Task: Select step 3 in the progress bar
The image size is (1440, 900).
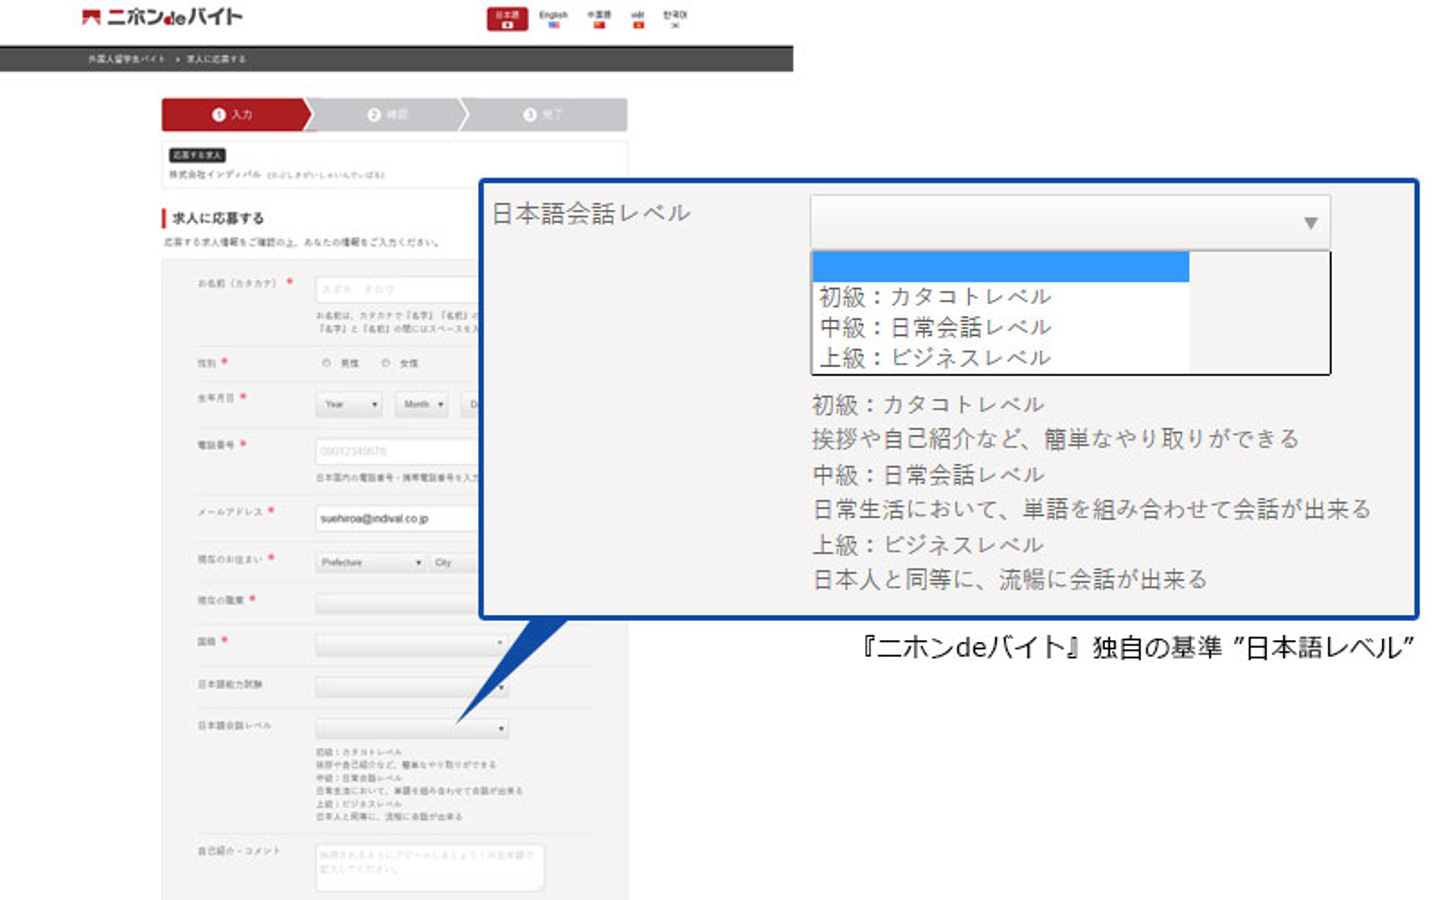Action: 544,115
